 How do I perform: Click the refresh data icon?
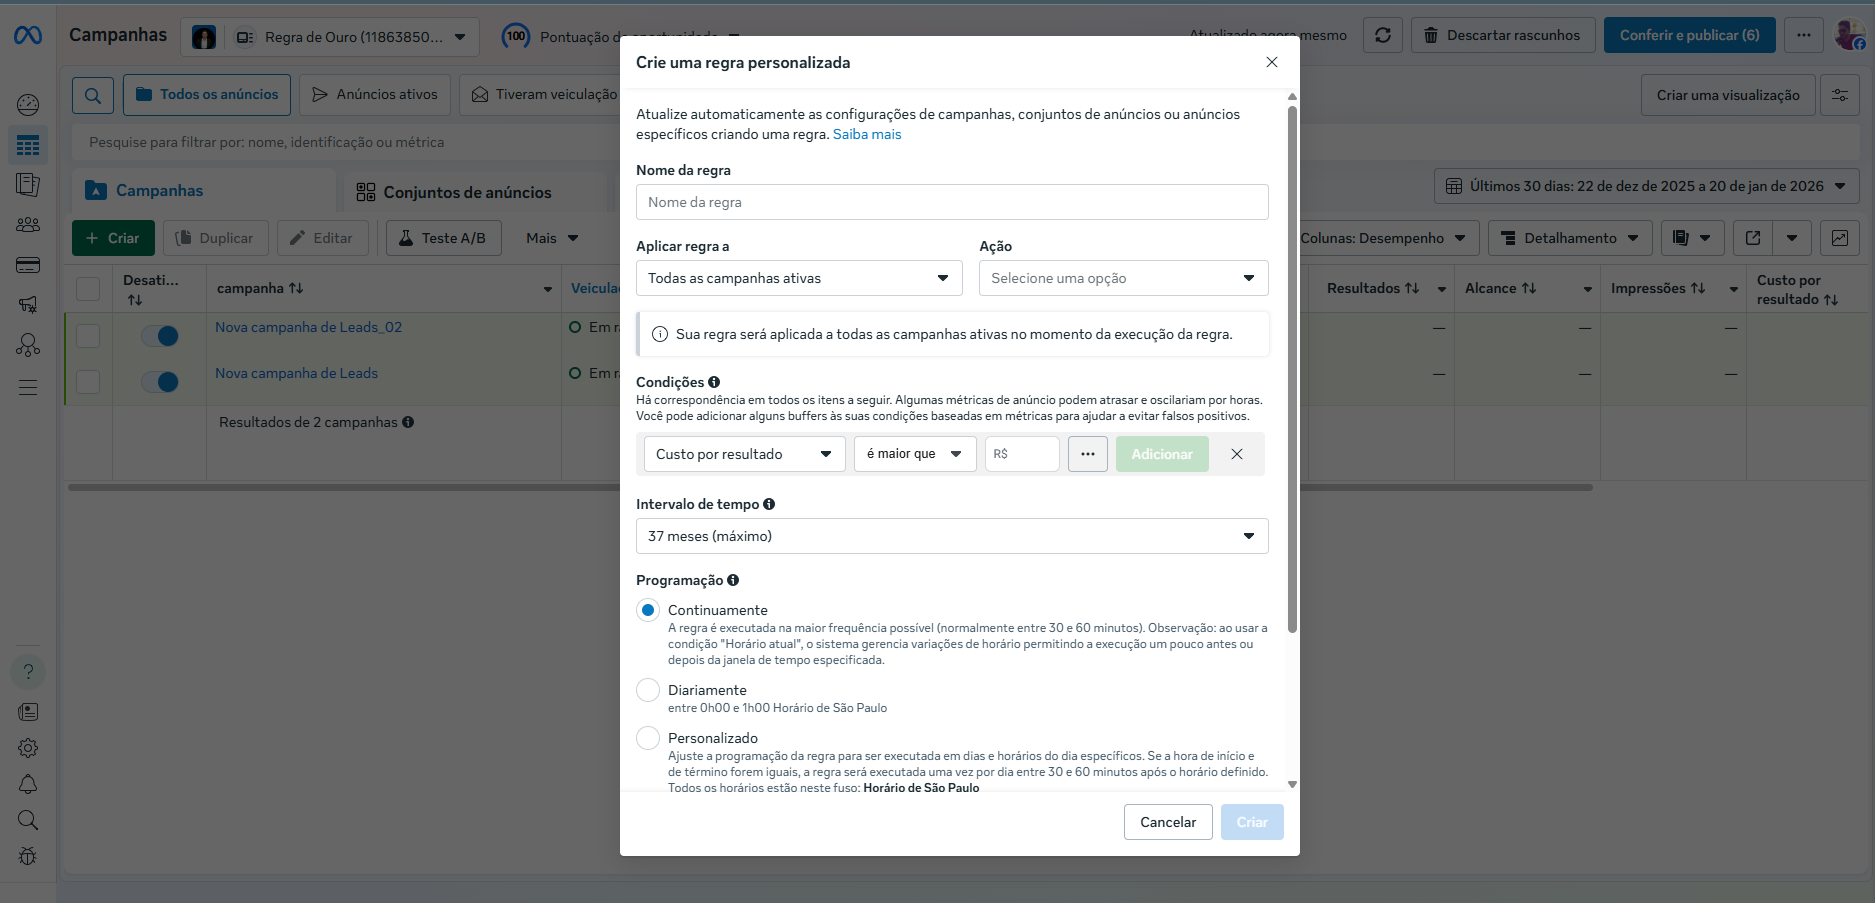pos(1383,35)
